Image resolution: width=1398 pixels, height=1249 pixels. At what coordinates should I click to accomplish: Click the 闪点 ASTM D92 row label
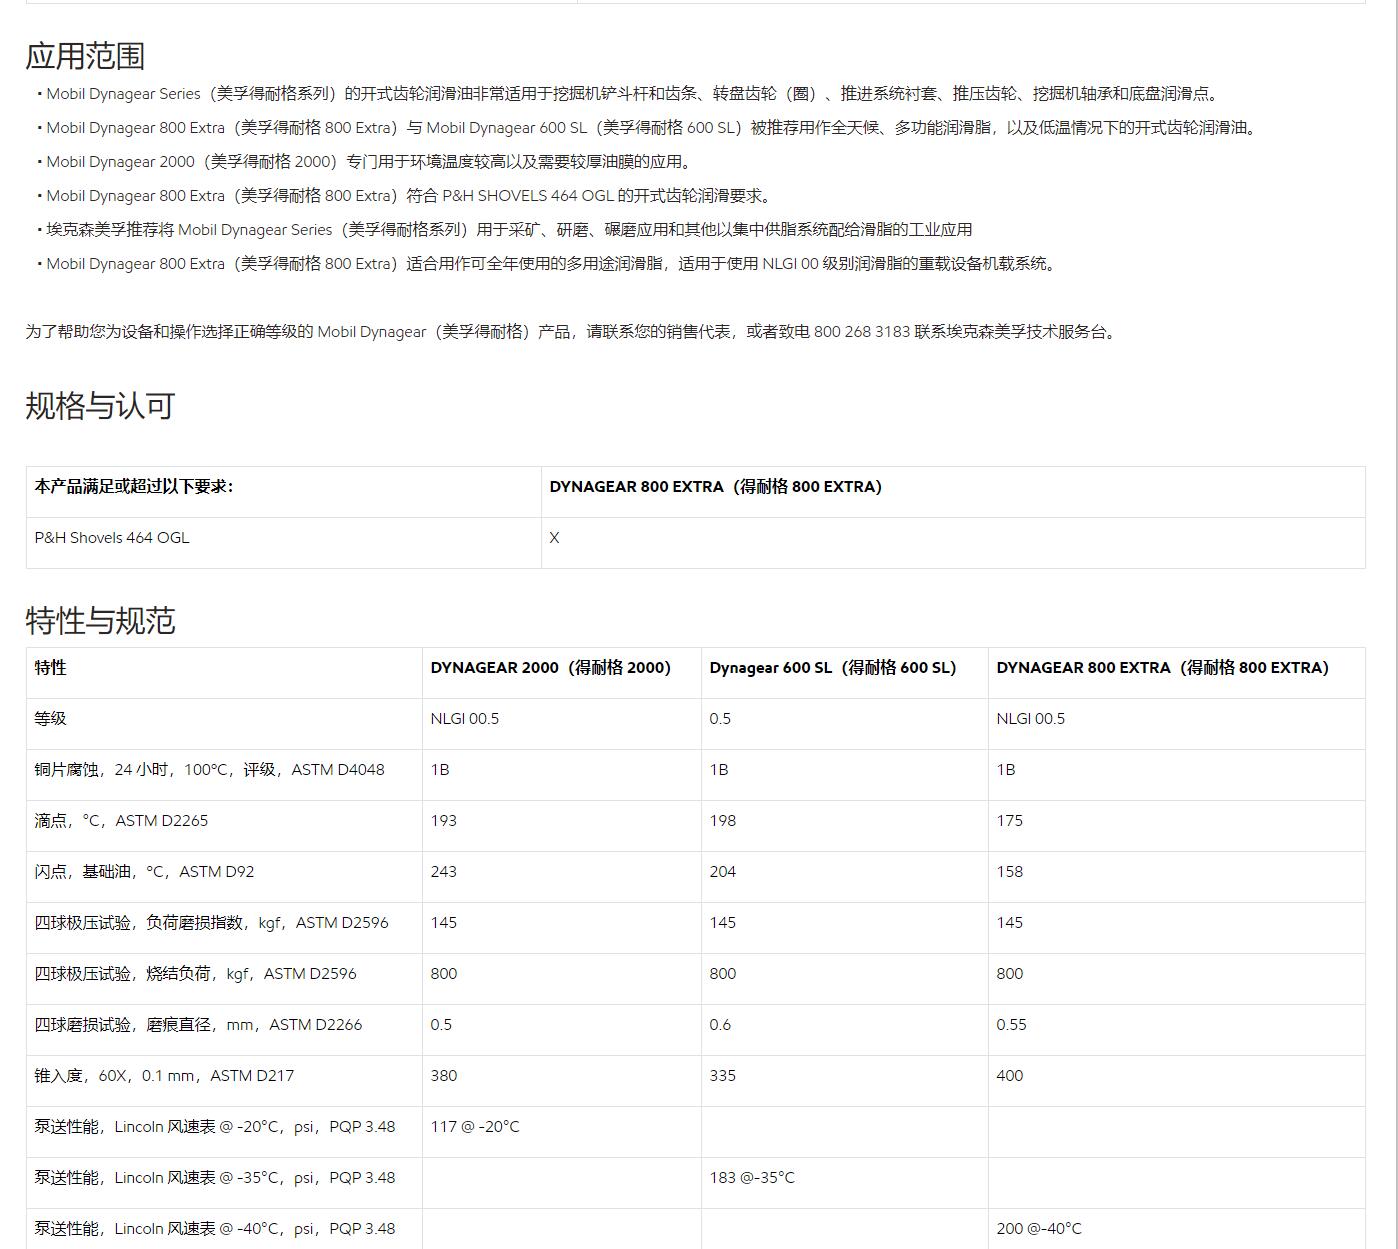pos(144,872)
